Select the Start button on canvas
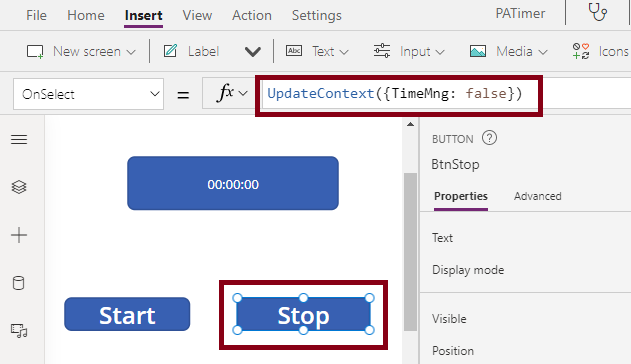The width and height of the screenshot is (631, 364). click(x=127, y=314)
